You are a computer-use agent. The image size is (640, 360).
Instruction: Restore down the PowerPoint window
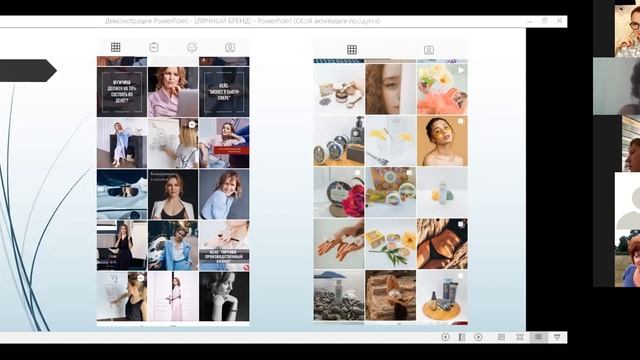click(x=544, y=20)
